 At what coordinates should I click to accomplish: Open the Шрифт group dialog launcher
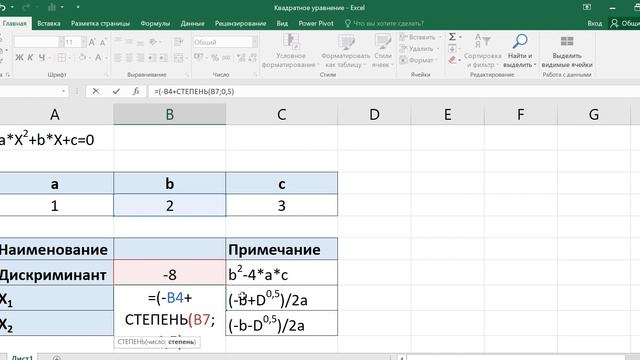[106, 75]
